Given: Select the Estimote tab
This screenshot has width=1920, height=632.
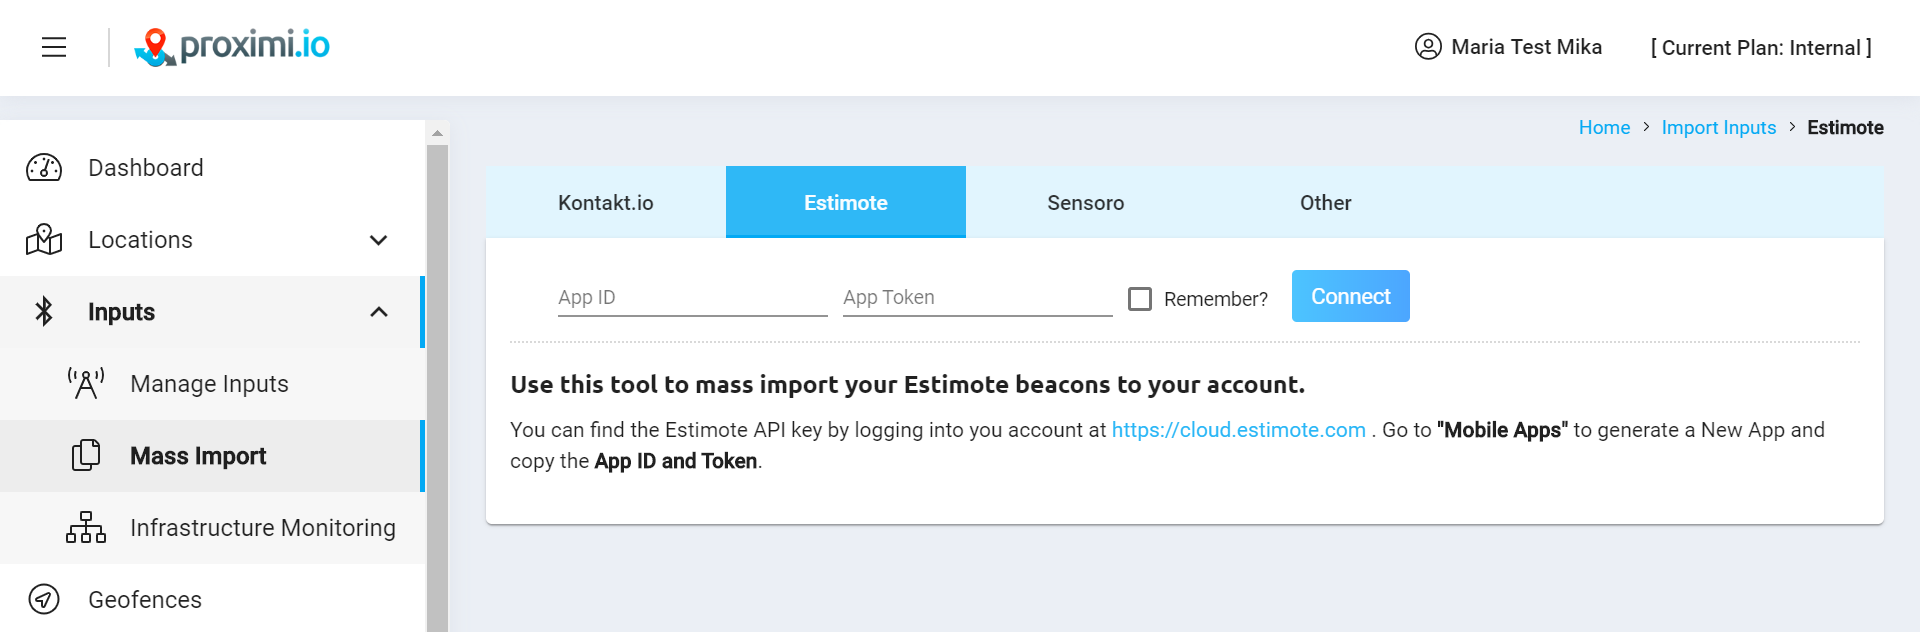Looking at the screenshot, I should (846, 202).
